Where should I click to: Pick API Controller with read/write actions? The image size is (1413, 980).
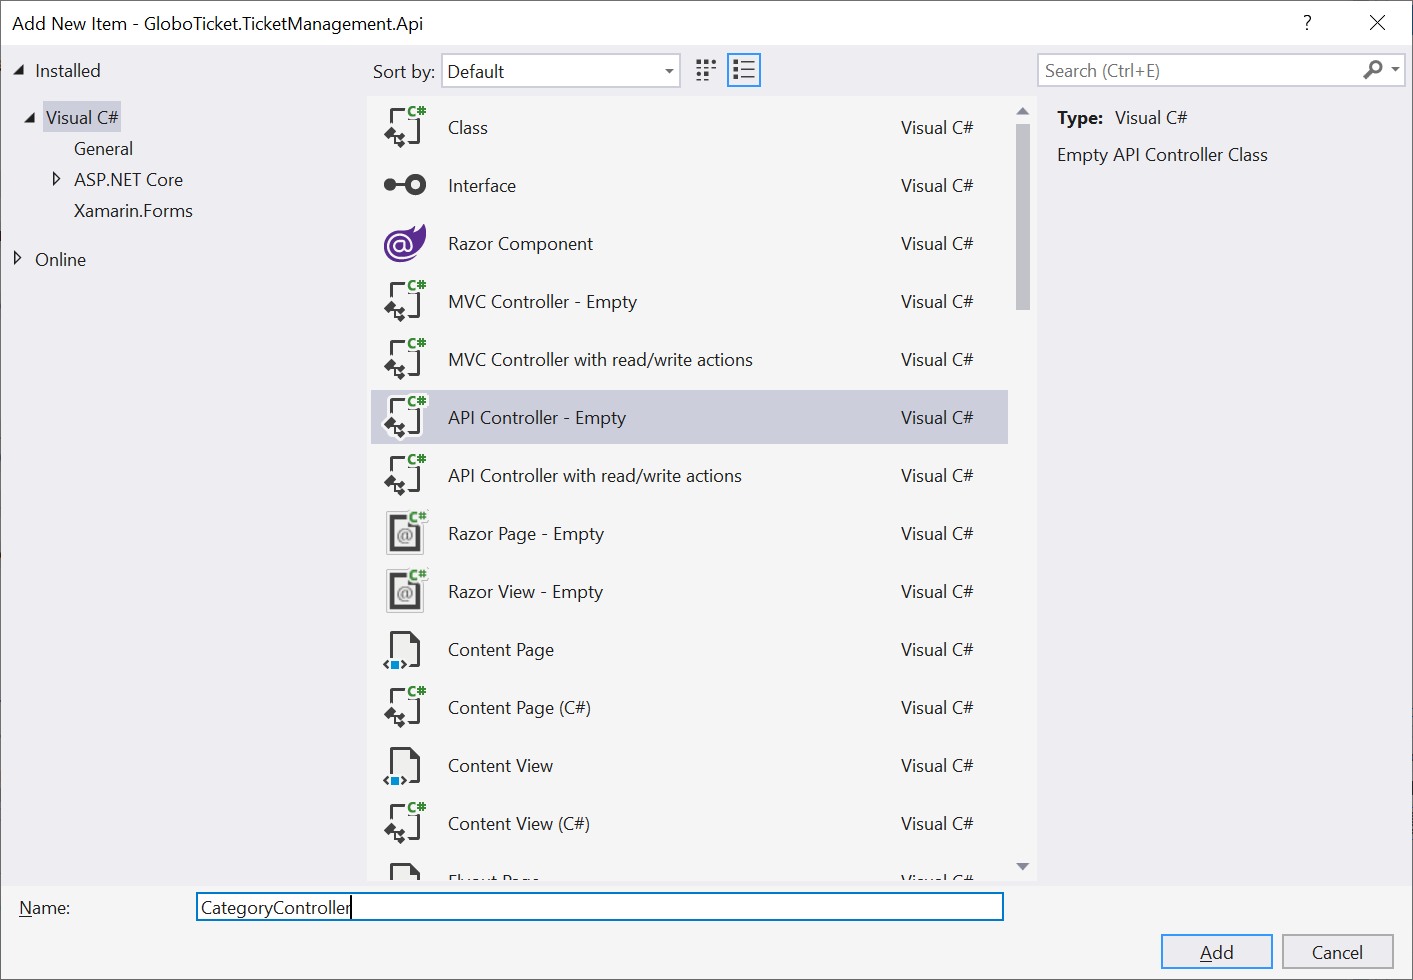tap(595, 475)
